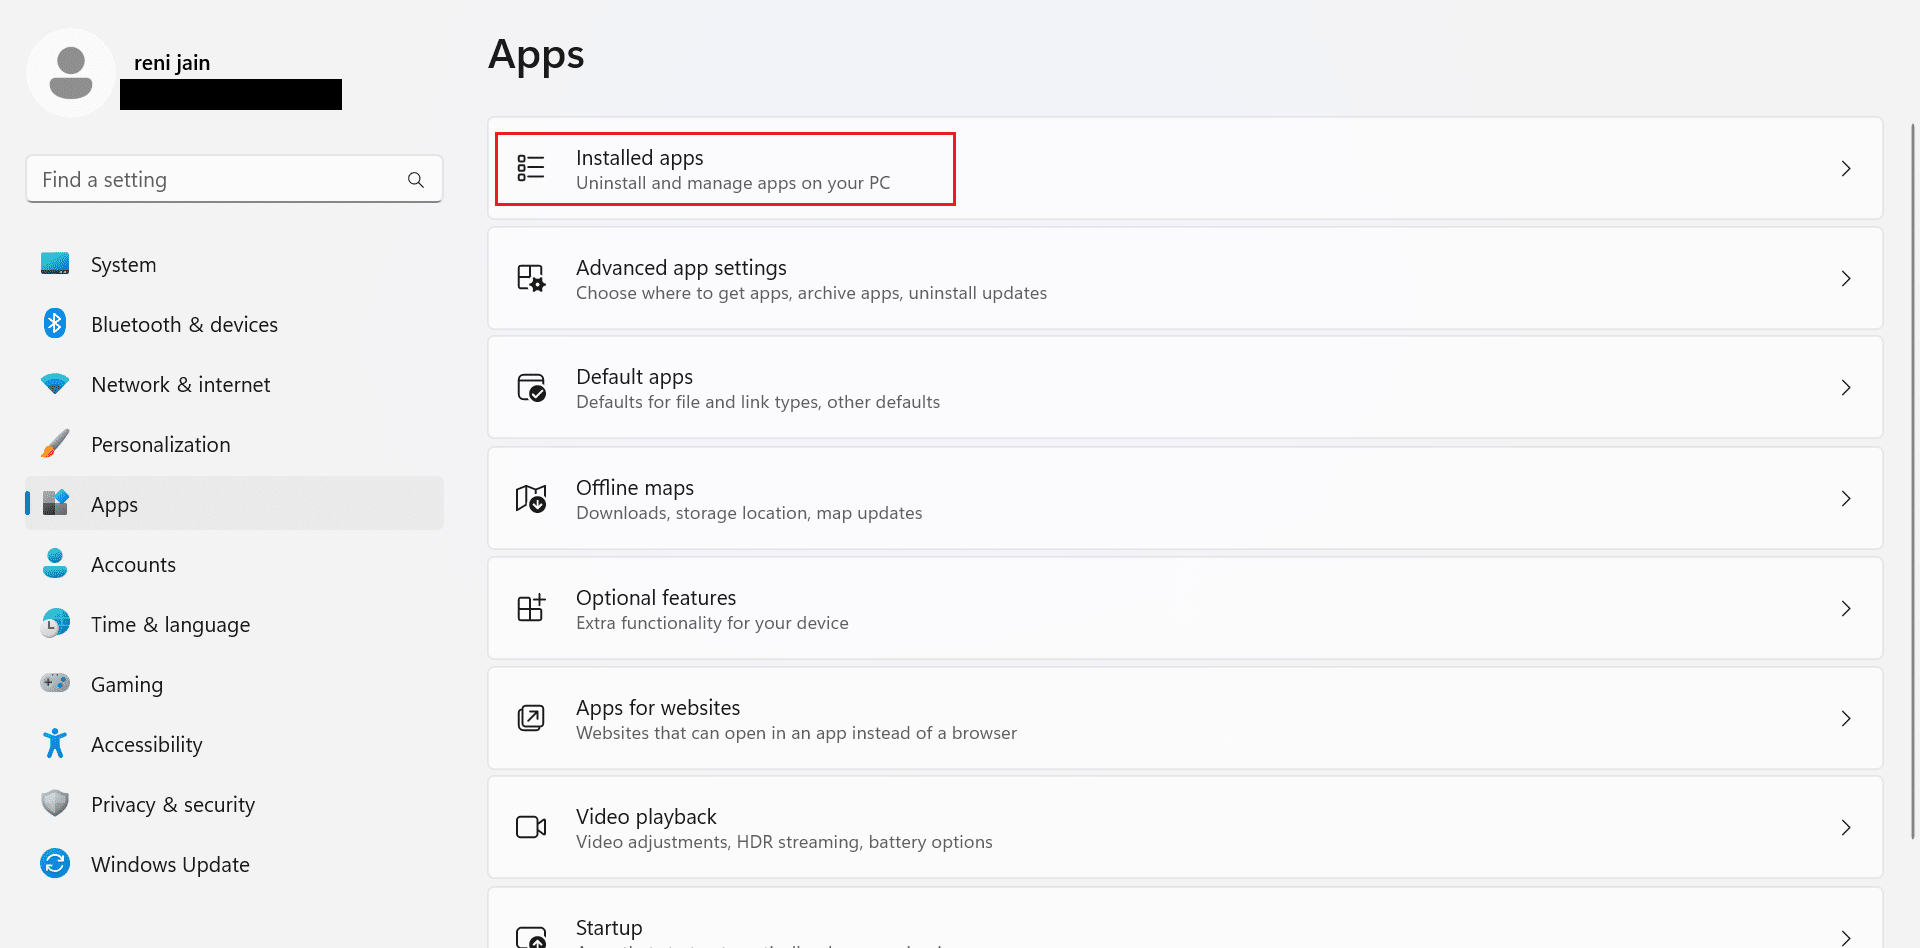
Task: Click the Startup icon
Action: [x=531, y=937]
